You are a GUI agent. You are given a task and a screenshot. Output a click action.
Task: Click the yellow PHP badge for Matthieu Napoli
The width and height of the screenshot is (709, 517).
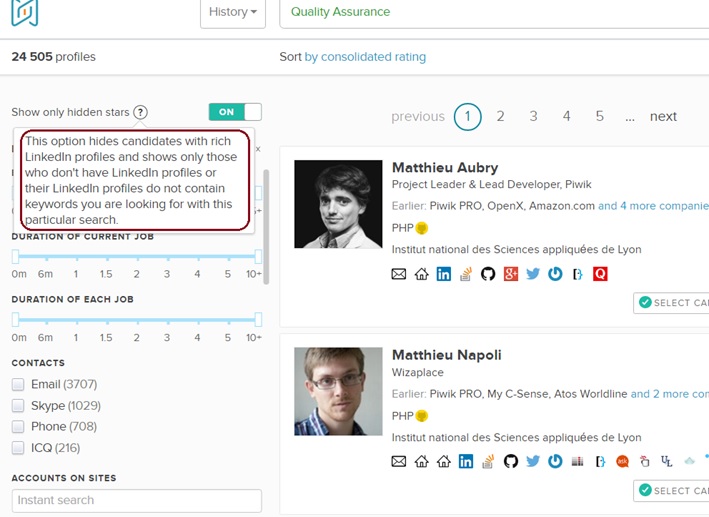pyautogui.click(x=421, y=416)
